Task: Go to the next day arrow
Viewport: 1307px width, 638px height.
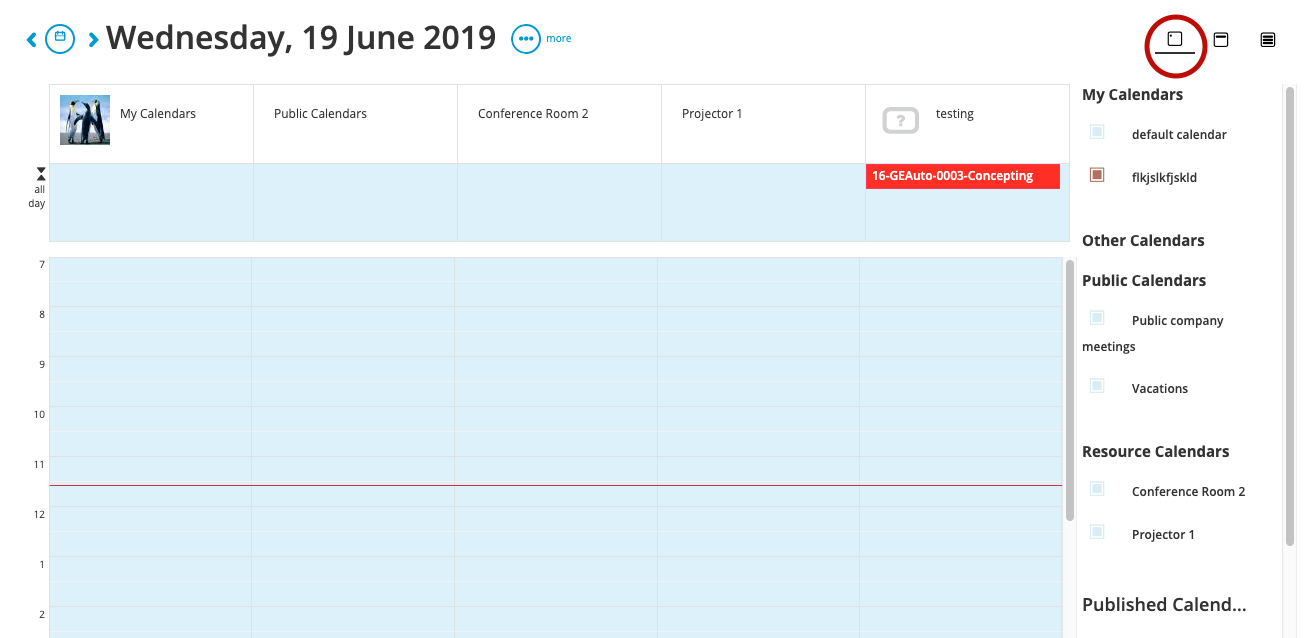Action: tap(93, 39)
